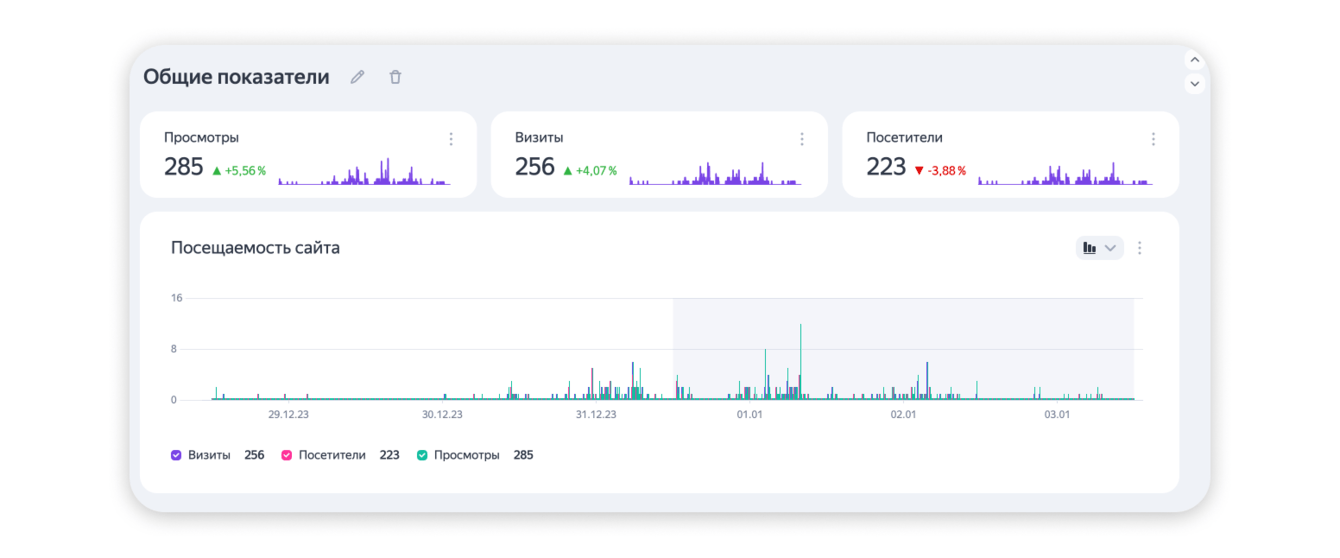
Task: Toggle the Визиты series checkbox in legend
Action: (176, 455)
